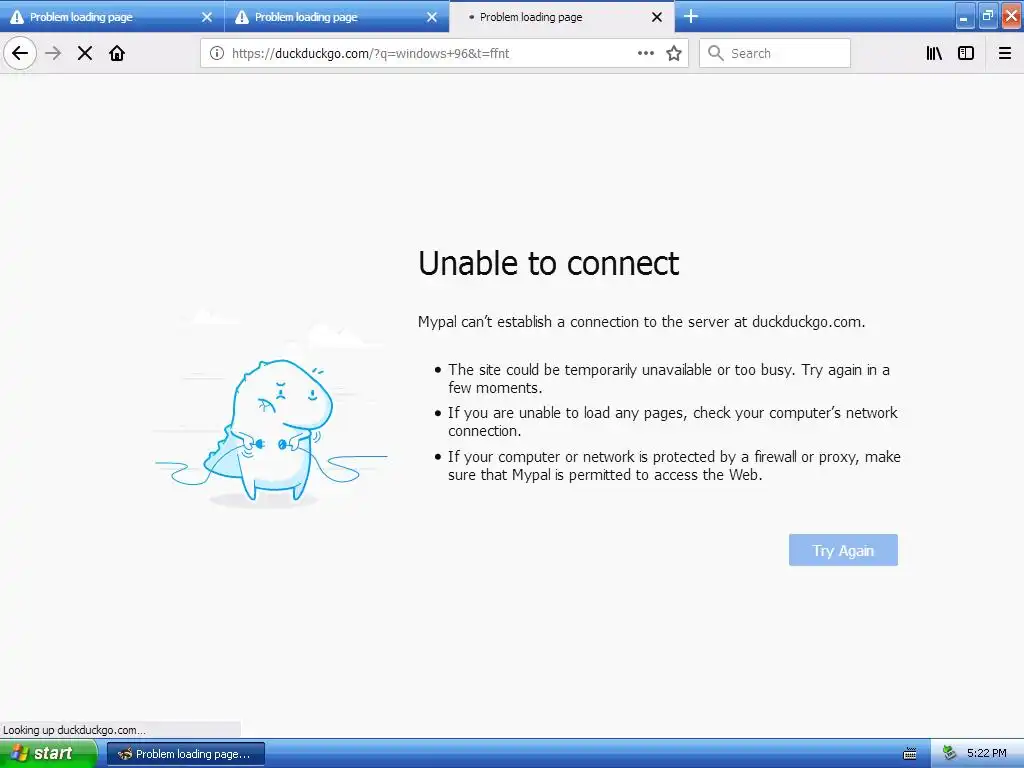
Task: Click the 5:22 PM clock
Action: [987, 753]
